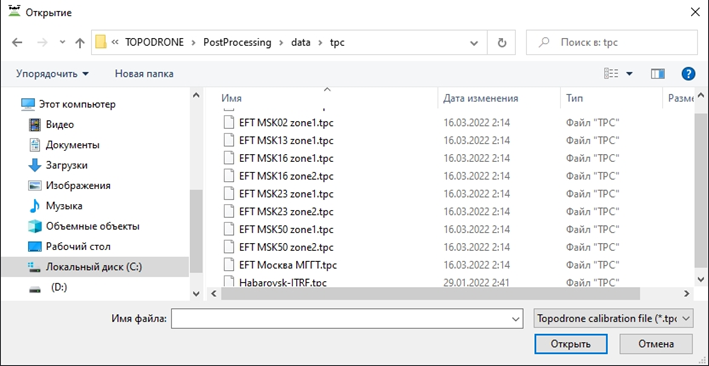Select file EFT MSK02 zone1.tpc

coord(286,123)
